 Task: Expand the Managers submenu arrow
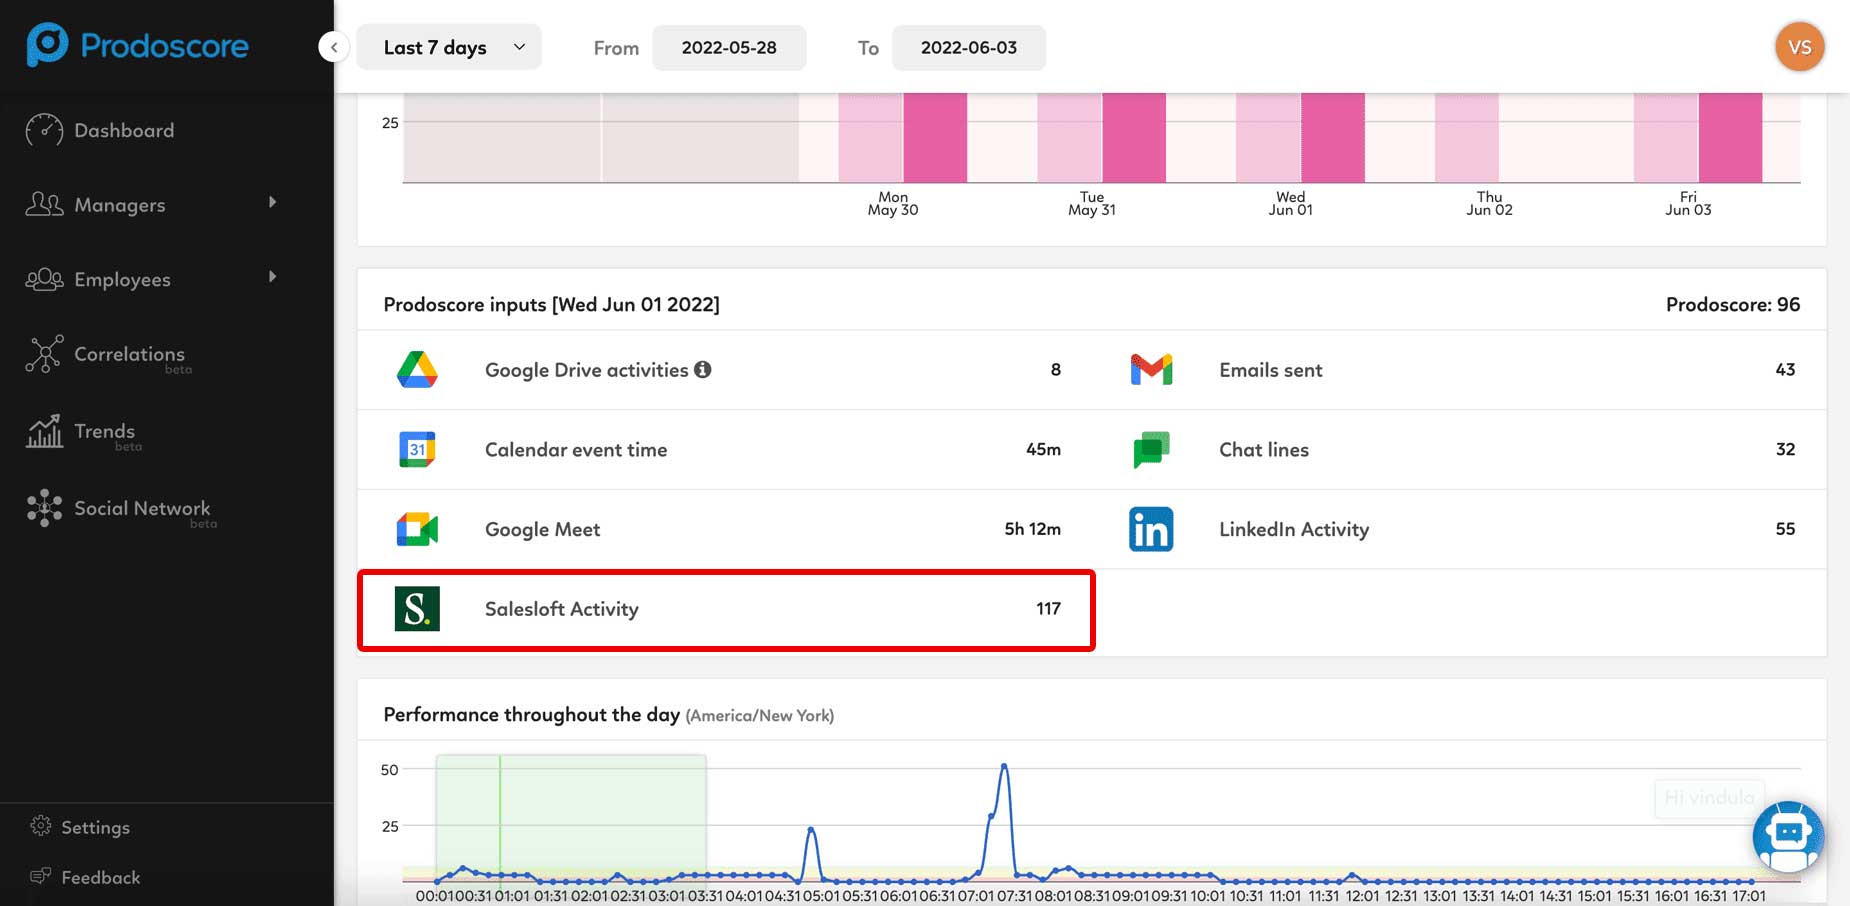click(272, 202)
